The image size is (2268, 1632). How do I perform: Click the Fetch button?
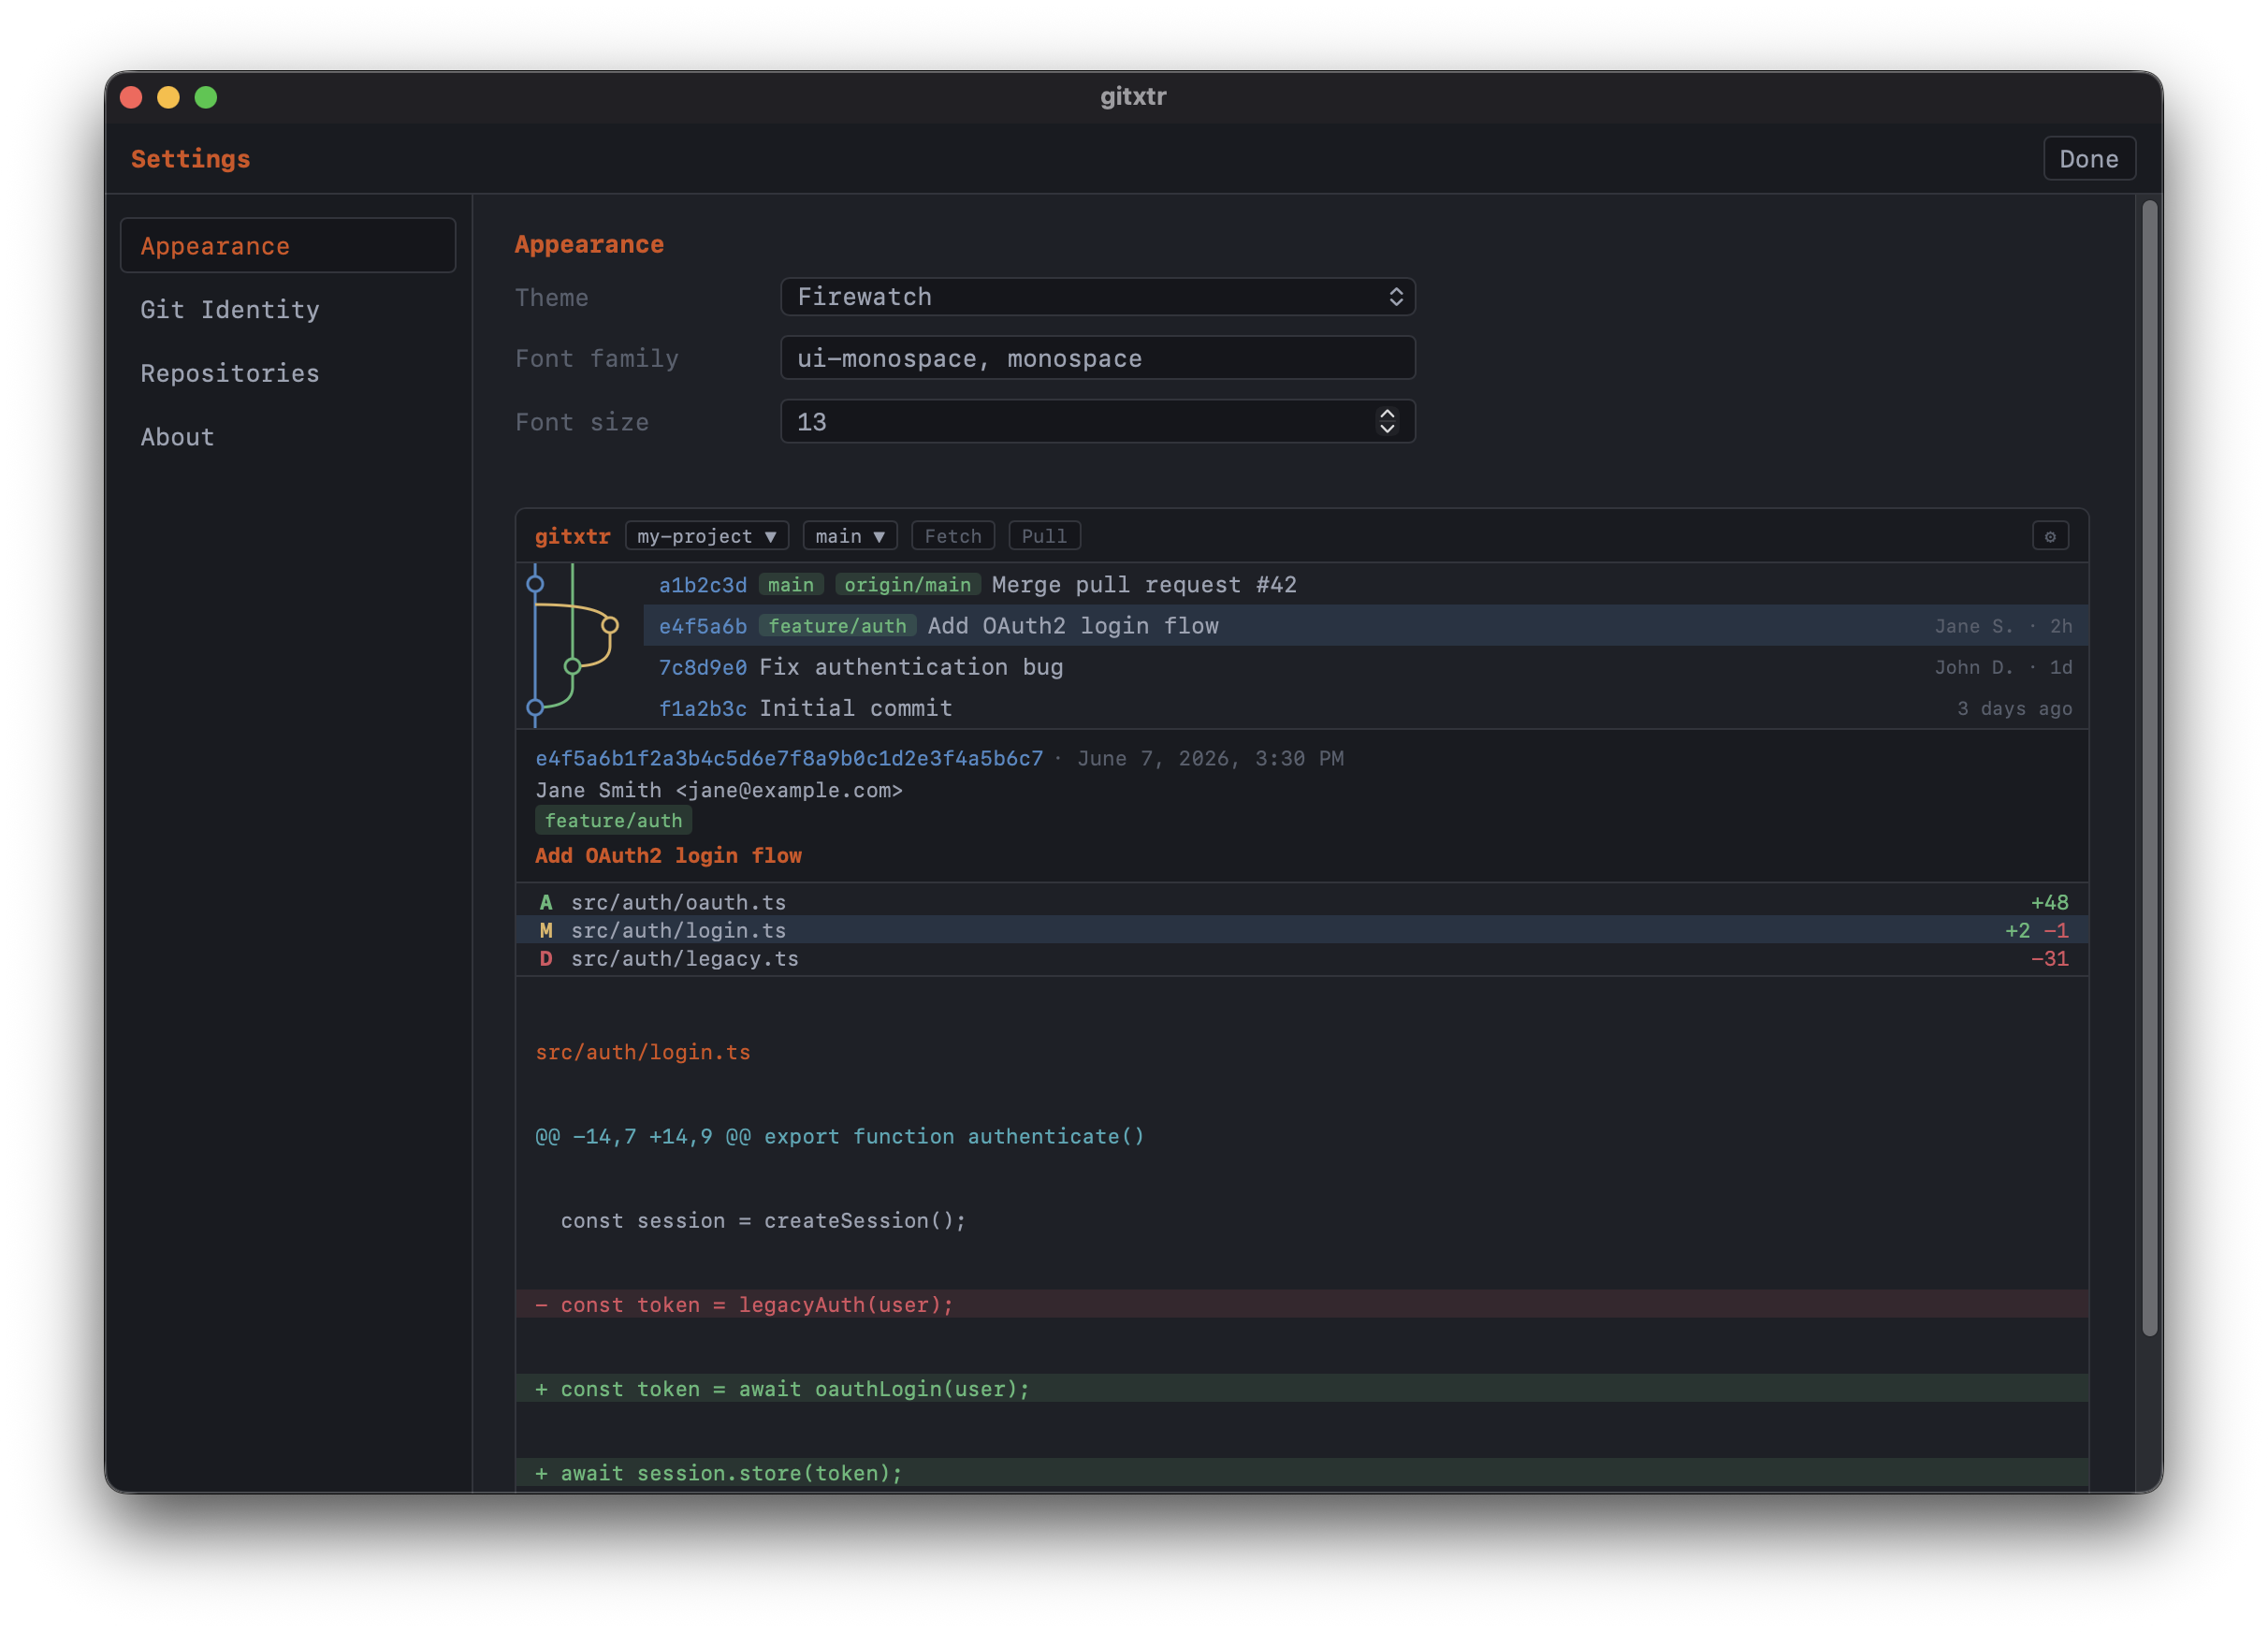[952, 536]
